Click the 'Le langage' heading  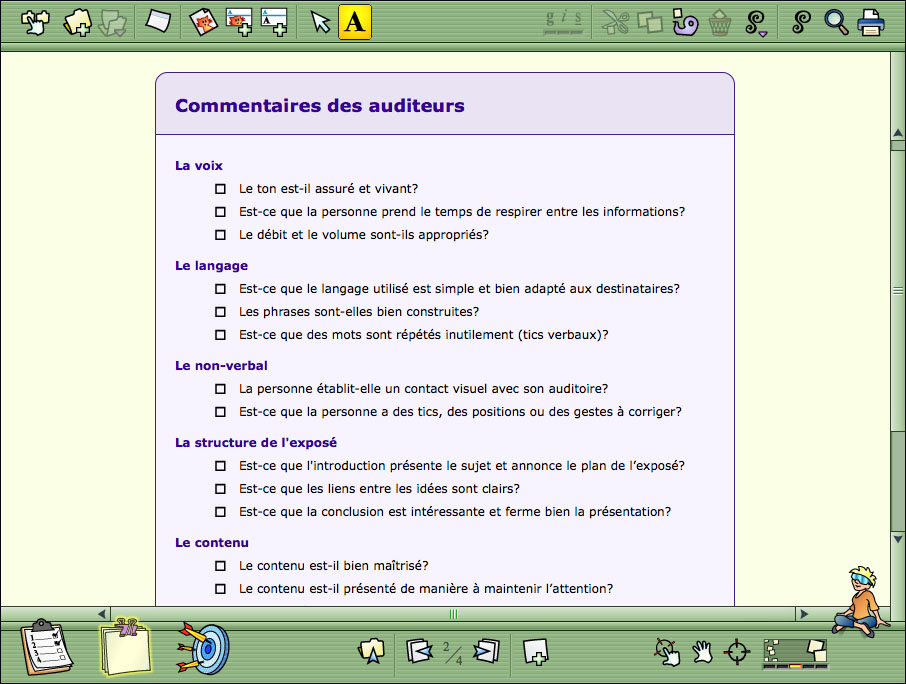pyautogui.click(x=211, y=266)
